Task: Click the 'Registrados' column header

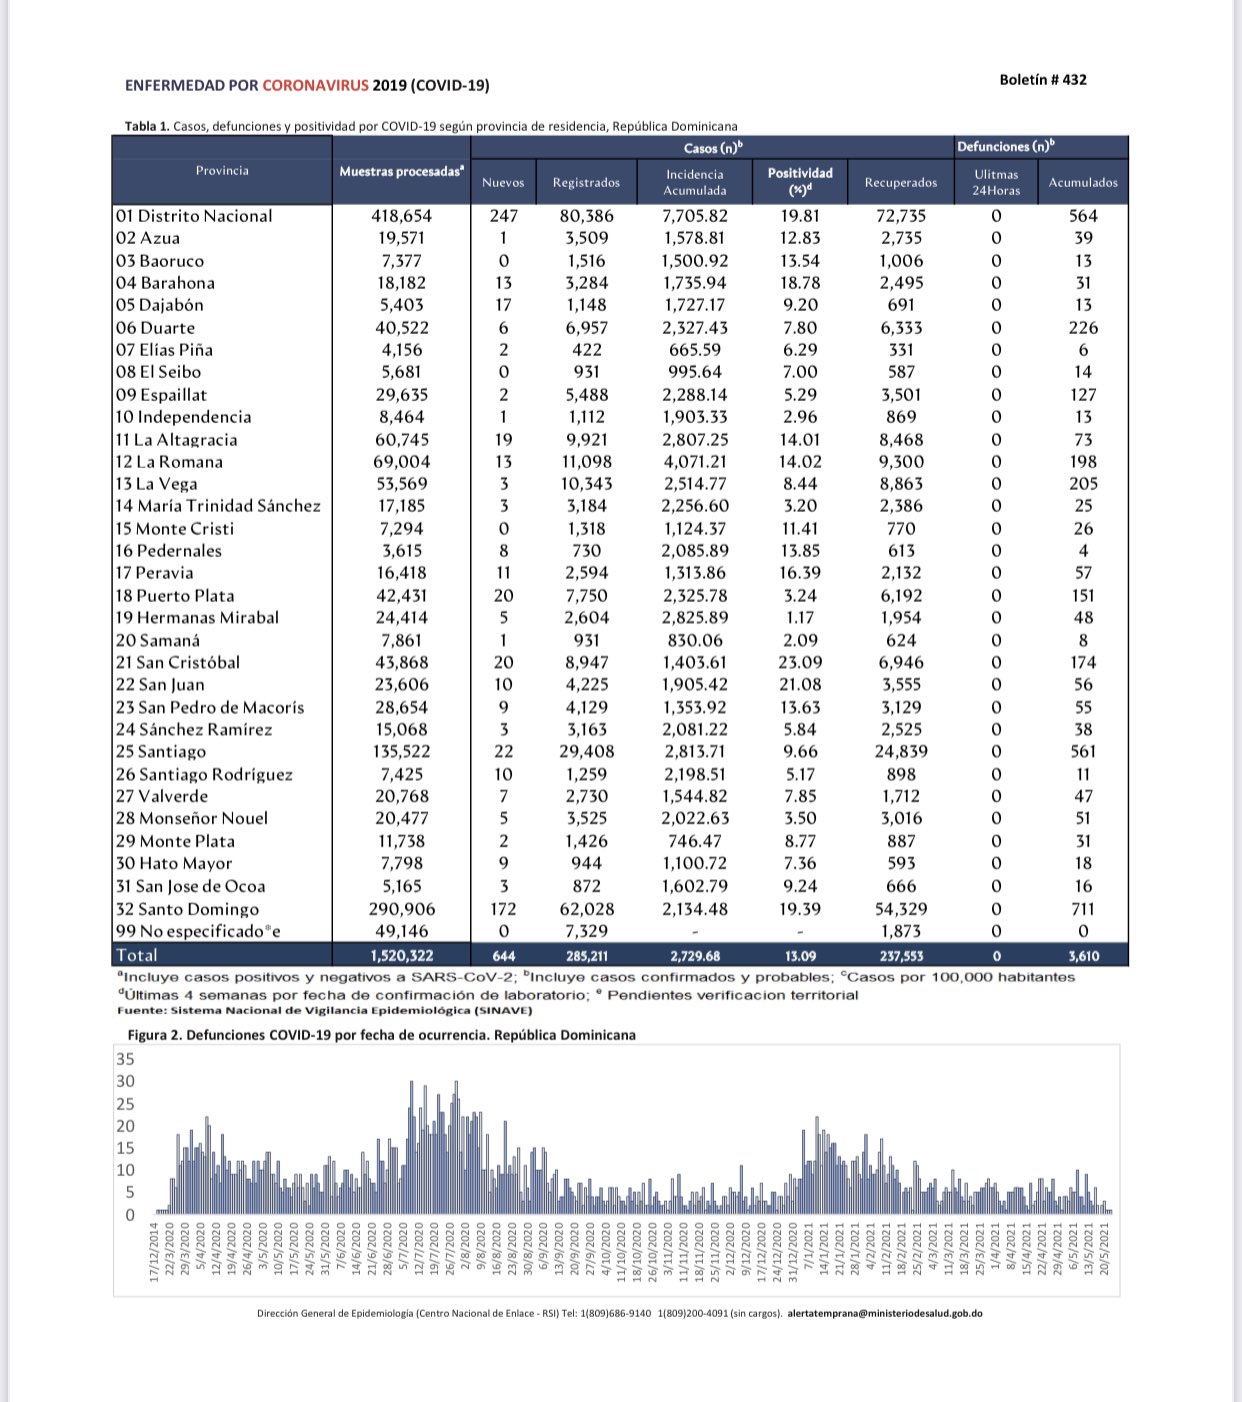Action: pos(586,182)
